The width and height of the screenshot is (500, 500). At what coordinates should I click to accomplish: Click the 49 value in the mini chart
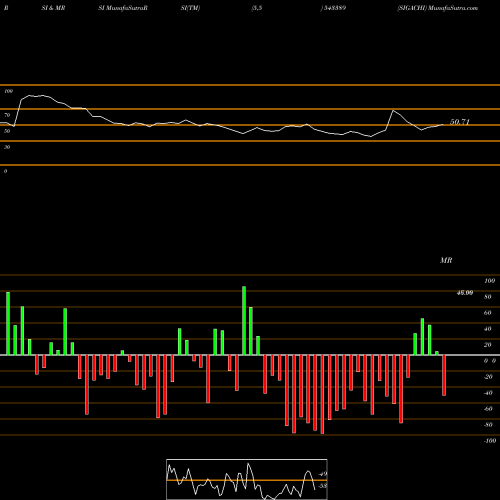pyautogui.click(x=323, y=474)
